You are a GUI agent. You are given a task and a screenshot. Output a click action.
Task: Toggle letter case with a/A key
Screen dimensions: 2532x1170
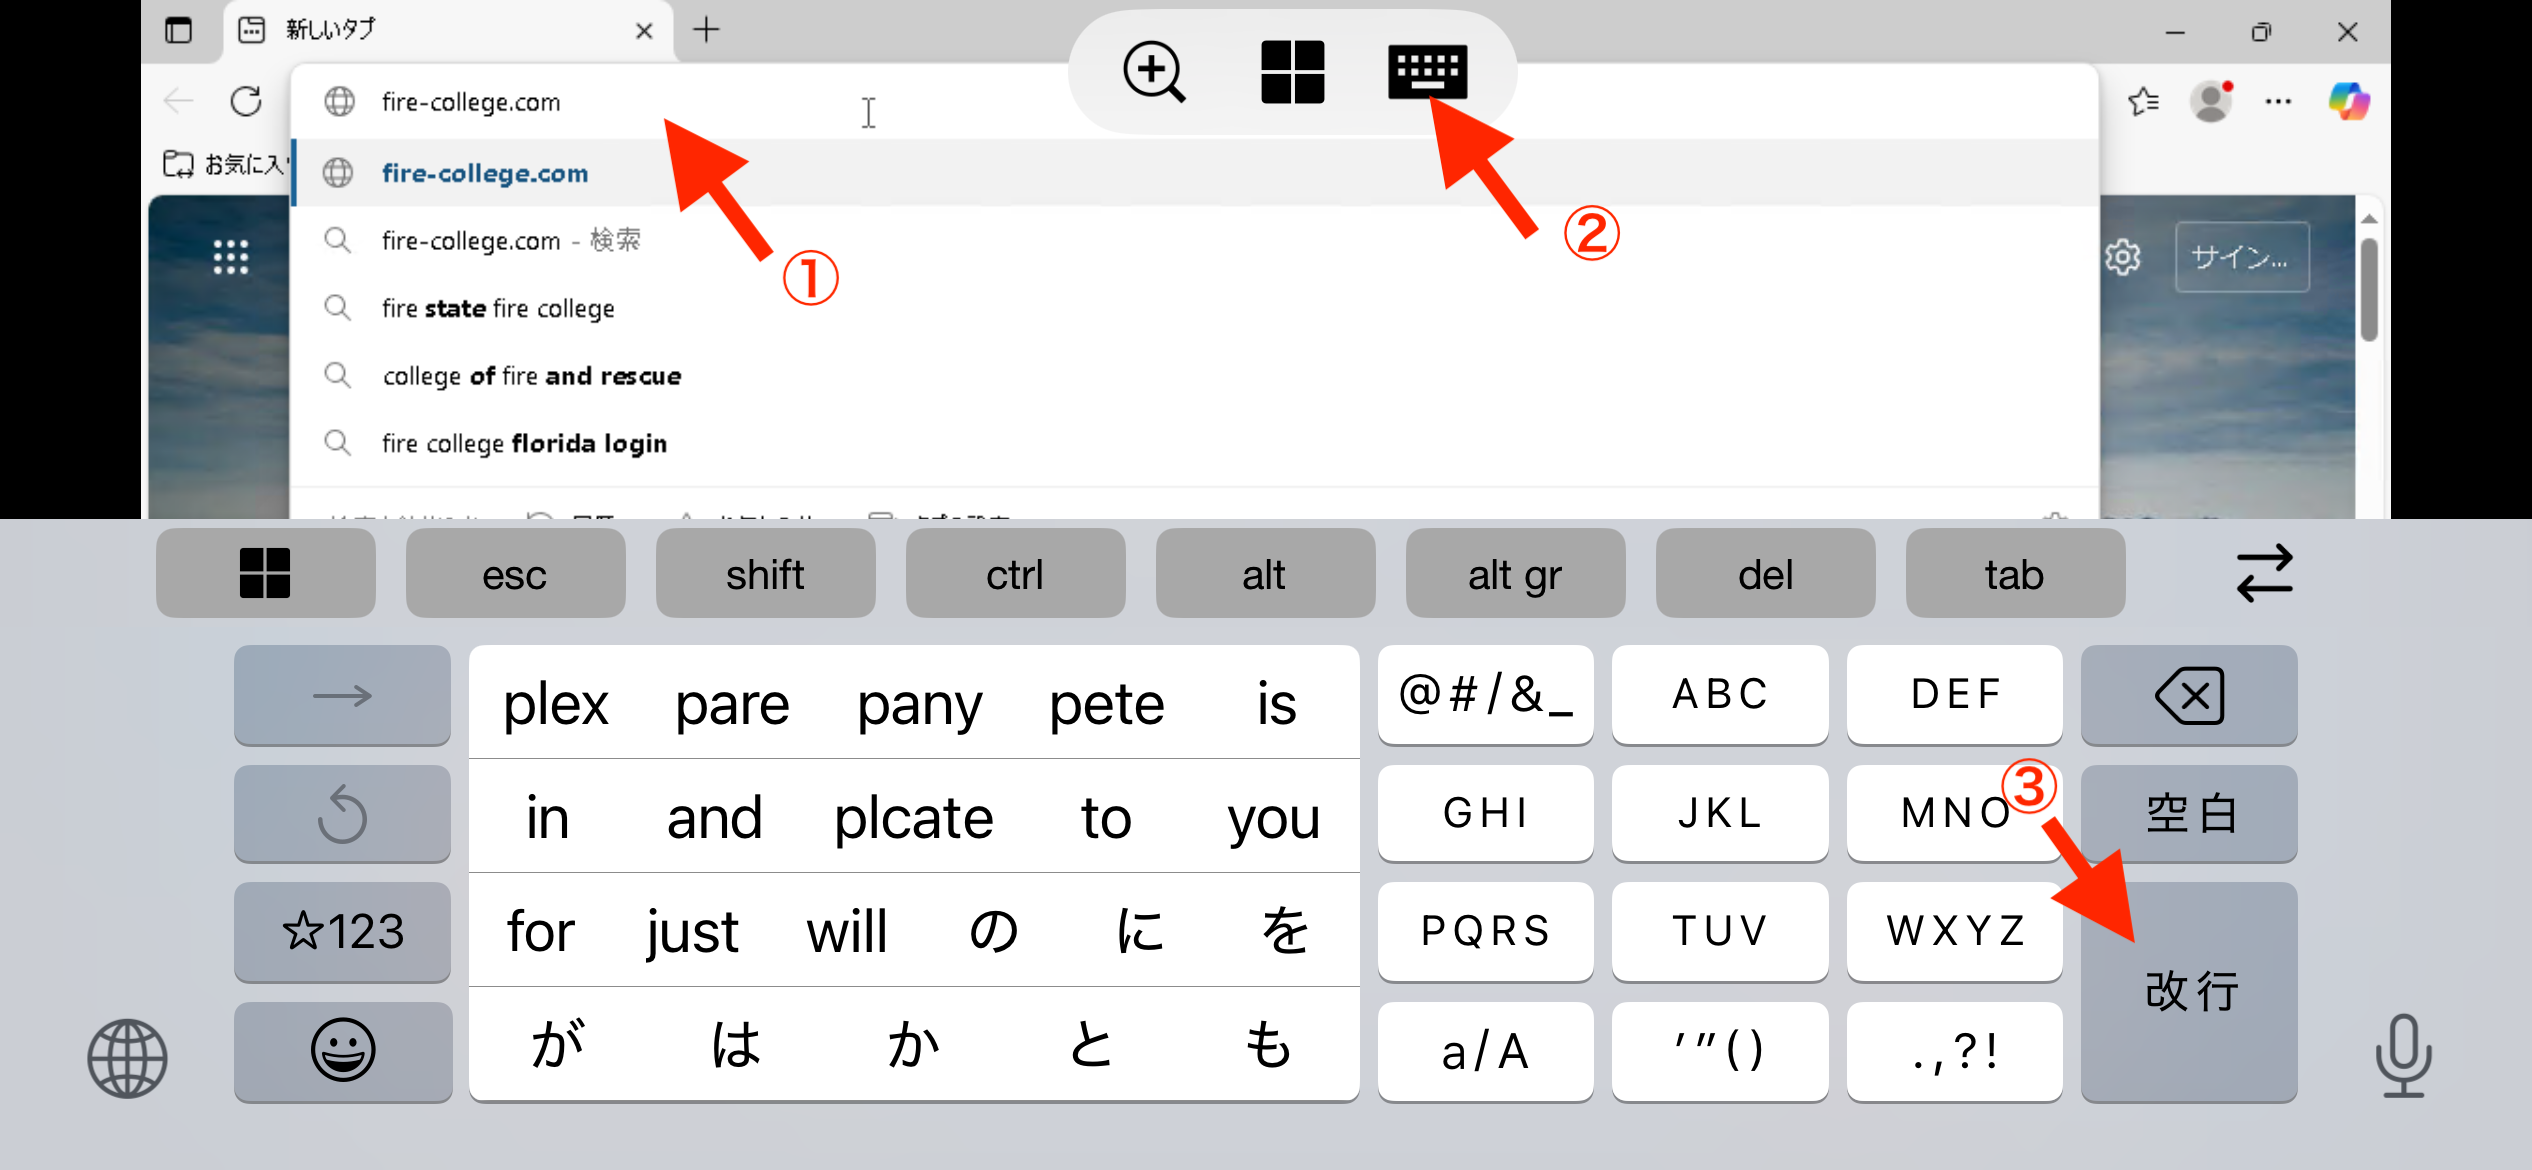(1485, 1051)
